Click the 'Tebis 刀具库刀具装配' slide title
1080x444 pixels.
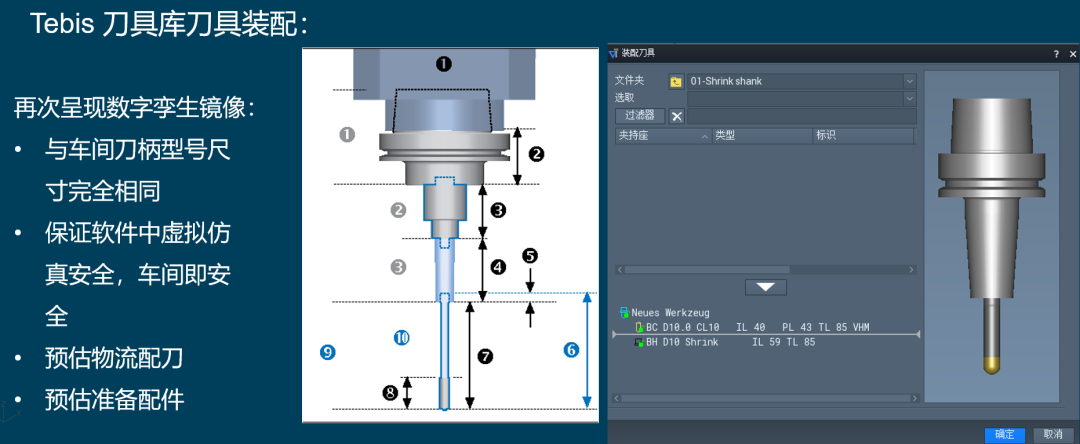[x=169, y=25]
